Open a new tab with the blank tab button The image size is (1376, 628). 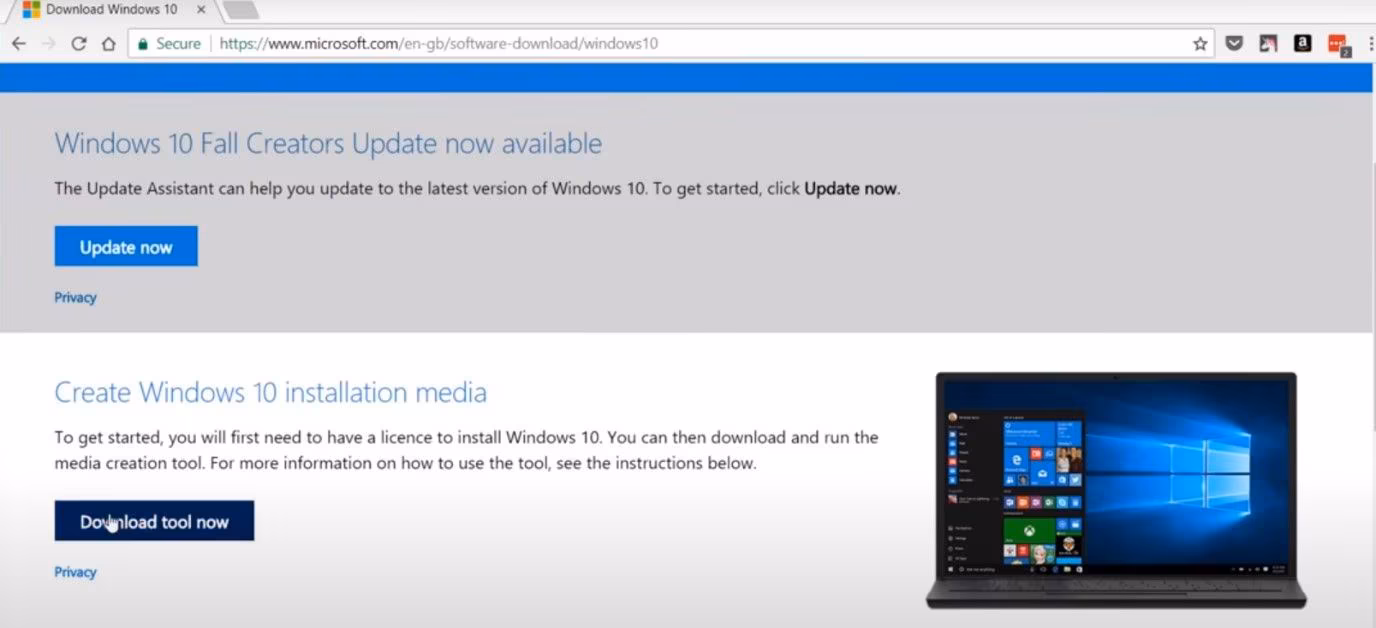click(x=240, y=10)
